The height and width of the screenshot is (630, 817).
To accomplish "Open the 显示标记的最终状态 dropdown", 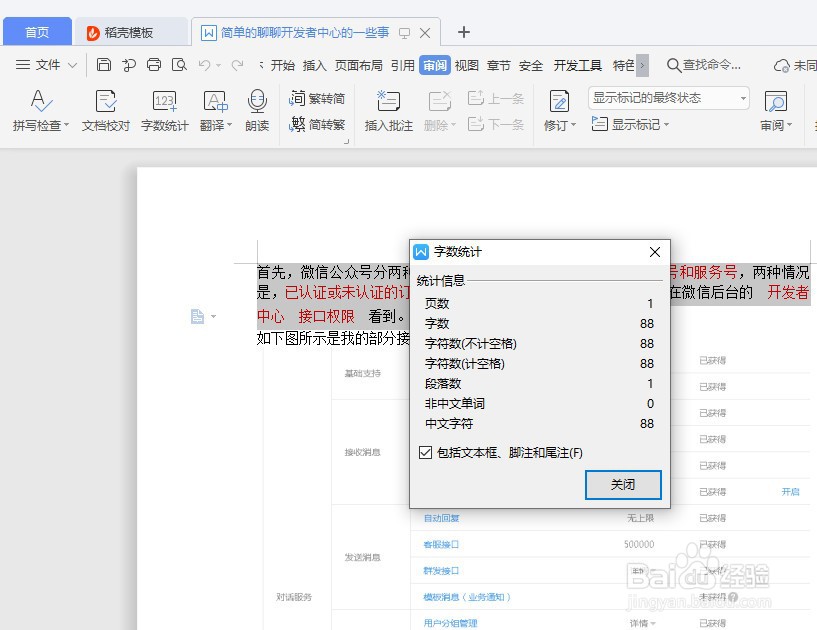I will 741,96.
